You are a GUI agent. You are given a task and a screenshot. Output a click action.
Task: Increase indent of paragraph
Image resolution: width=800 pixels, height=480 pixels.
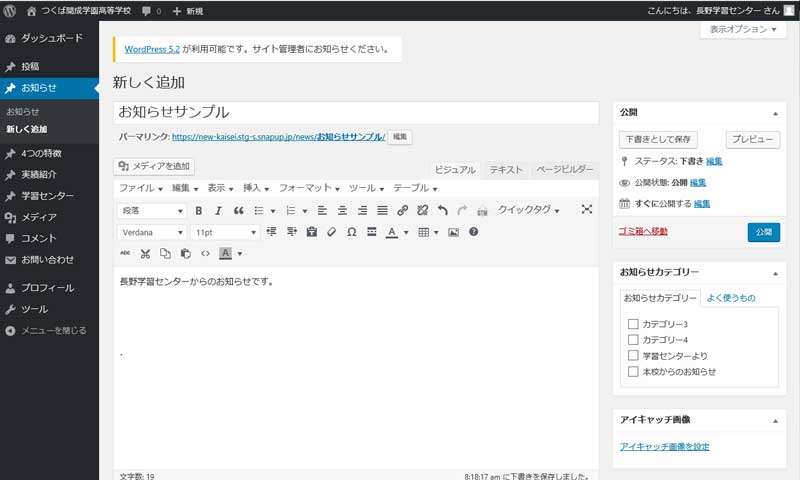tap(292, 232)
